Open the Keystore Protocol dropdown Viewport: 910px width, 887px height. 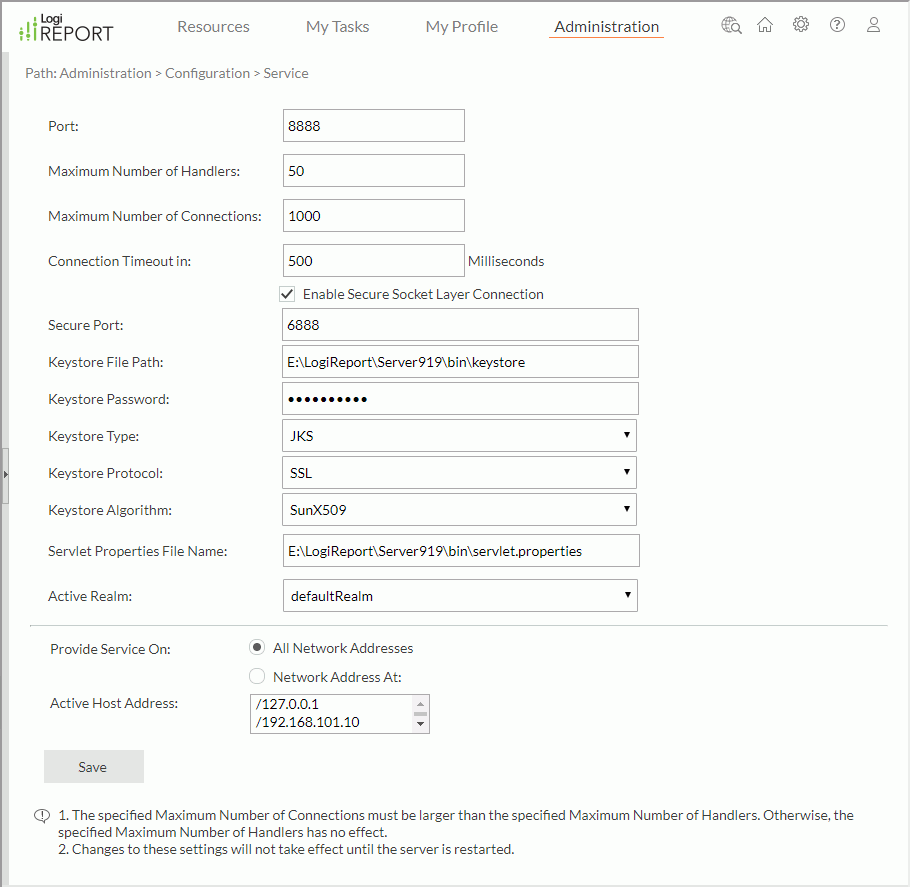tap(627, 472)
